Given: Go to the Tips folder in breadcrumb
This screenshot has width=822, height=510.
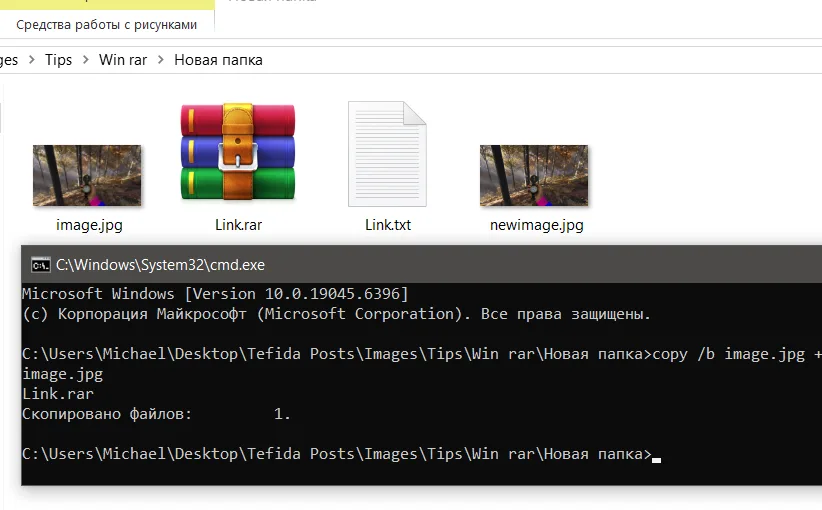Looking at the screenshot, I should [59, 60].
